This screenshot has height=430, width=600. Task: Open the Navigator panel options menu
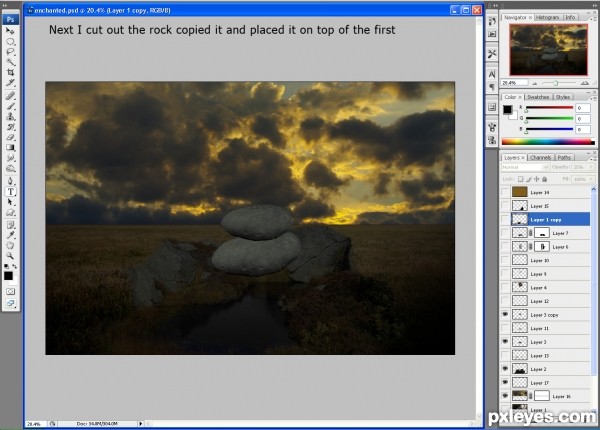click(594, 18)
